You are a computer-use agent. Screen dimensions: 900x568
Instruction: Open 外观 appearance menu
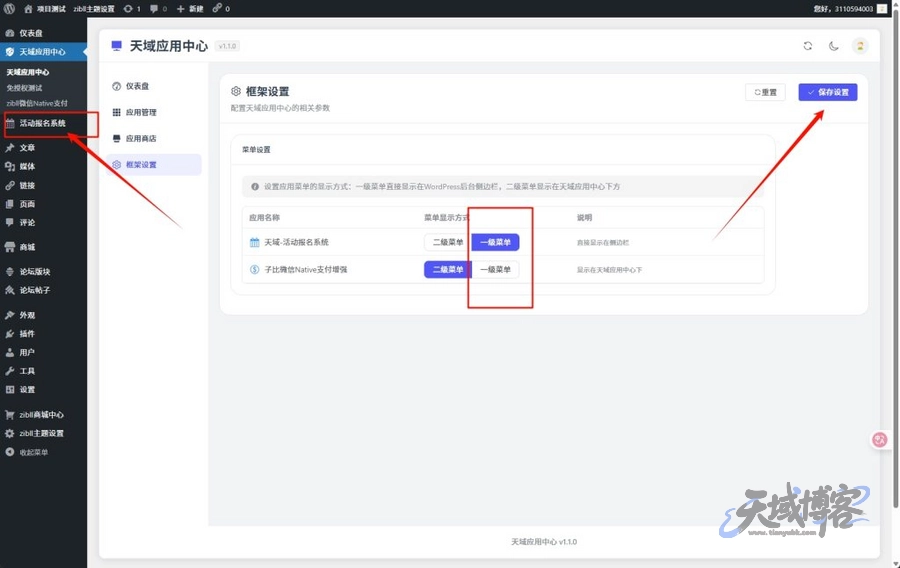click(43, 315)
